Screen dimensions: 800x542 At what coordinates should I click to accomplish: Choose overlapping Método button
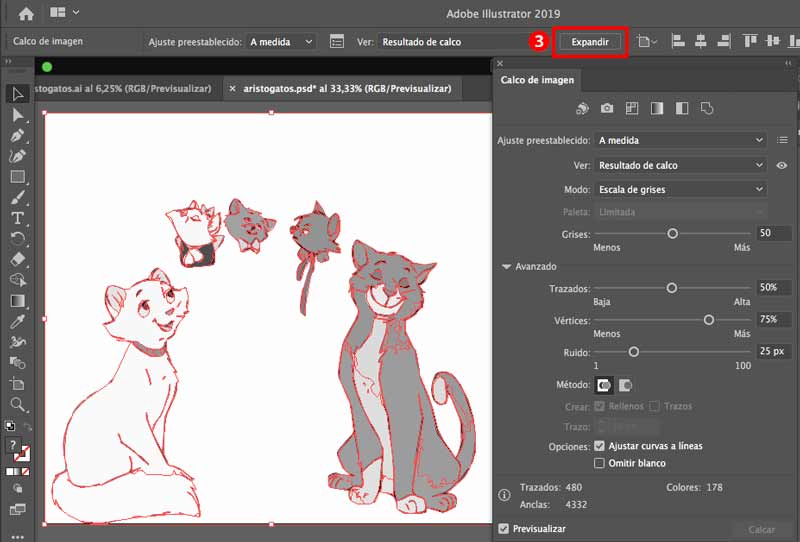tap(625, 385)
